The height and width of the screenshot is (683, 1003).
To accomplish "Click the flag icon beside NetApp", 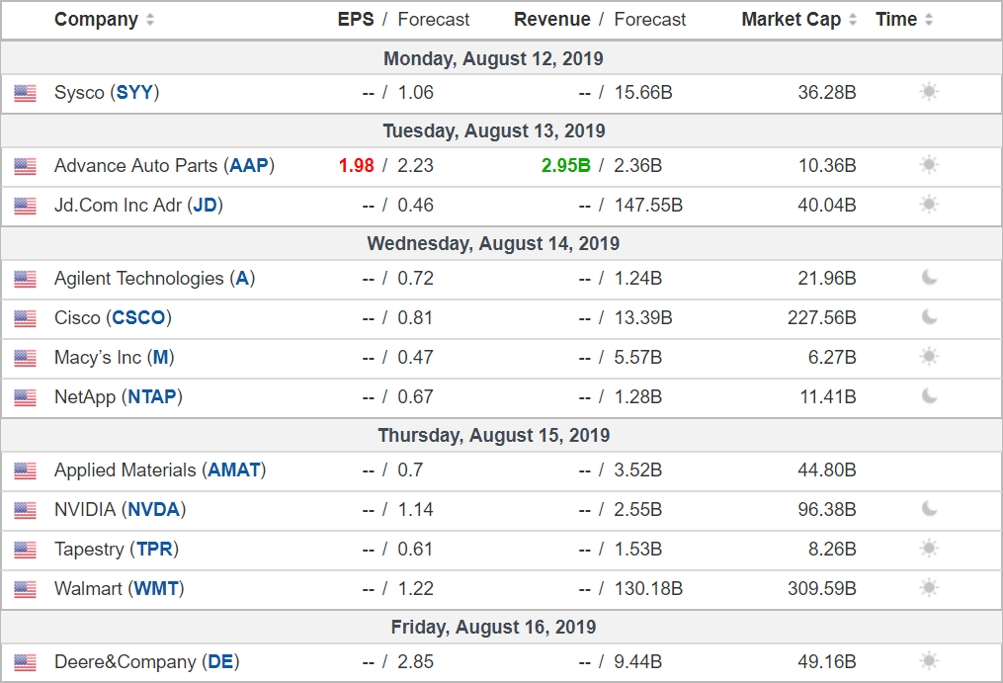I will pos(25,398).
